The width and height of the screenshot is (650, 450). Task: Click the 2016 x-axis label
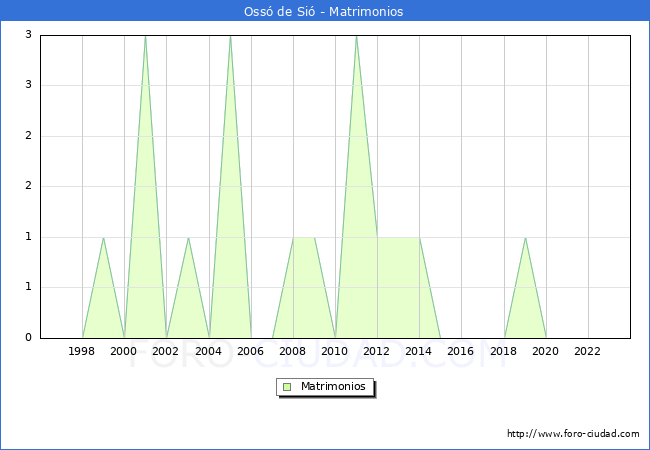tap(461, 351)
